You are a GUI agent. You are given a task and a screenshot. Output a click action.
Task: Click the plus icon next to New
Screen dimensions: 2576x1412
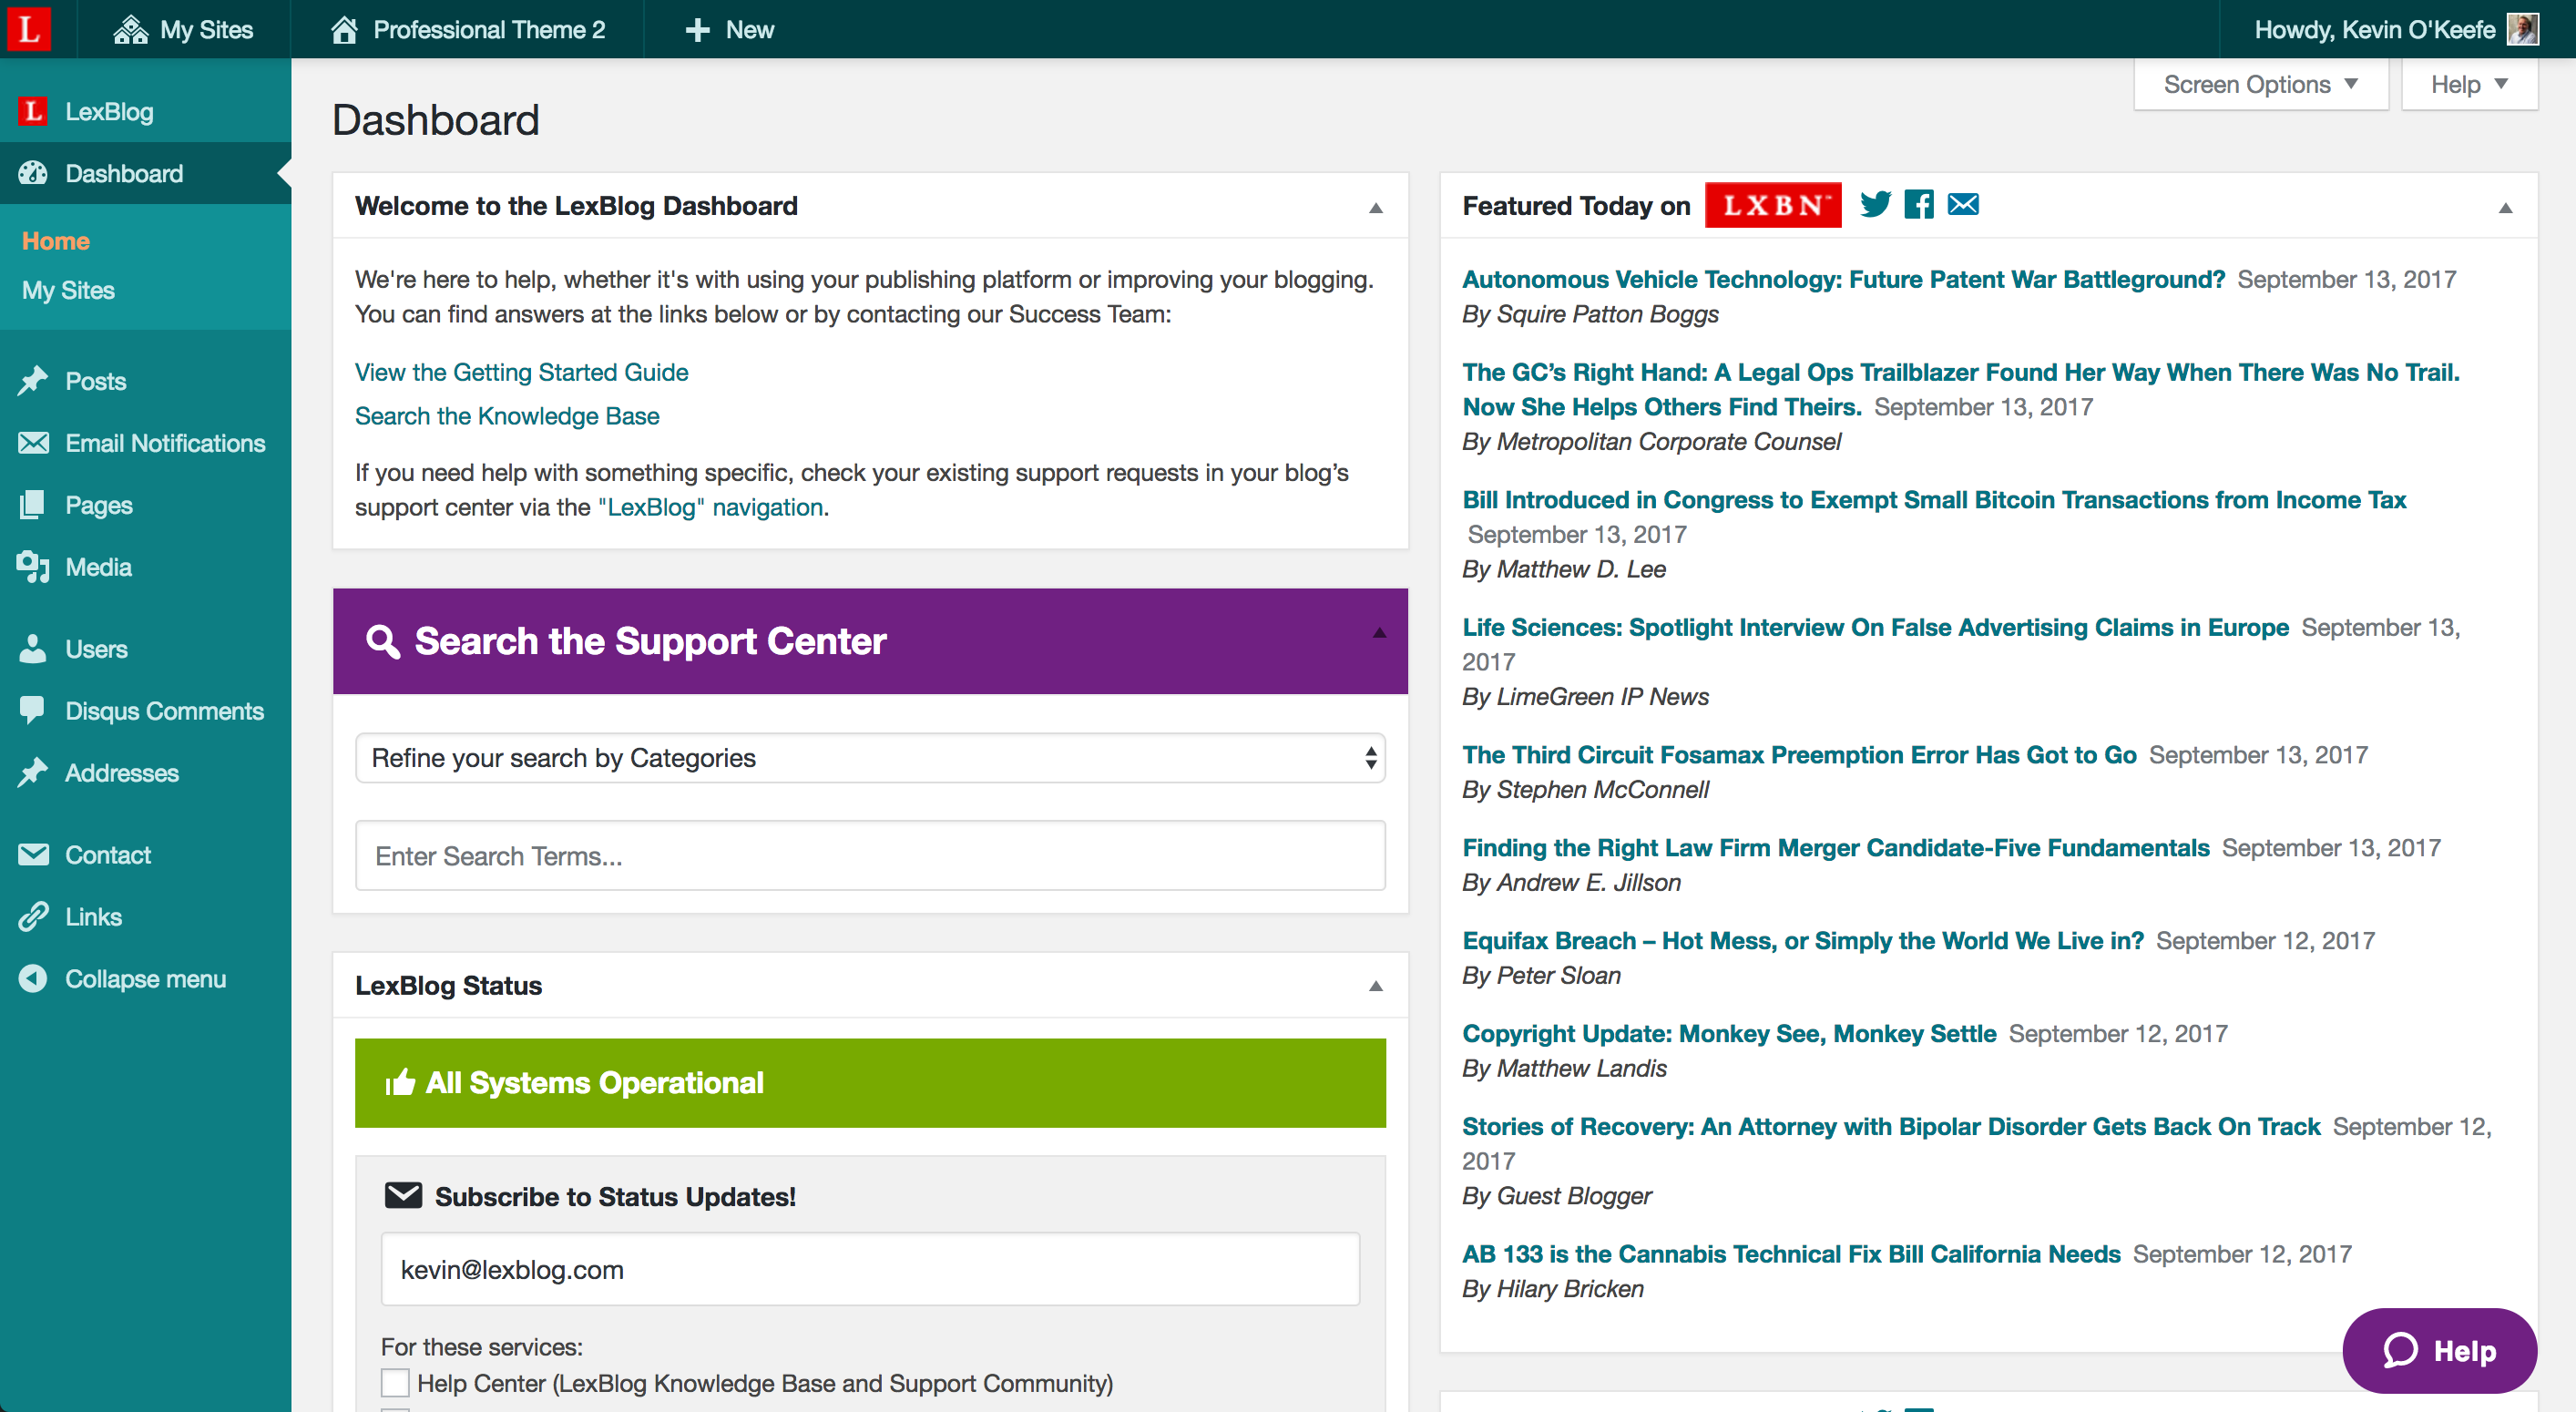(697, 30)
